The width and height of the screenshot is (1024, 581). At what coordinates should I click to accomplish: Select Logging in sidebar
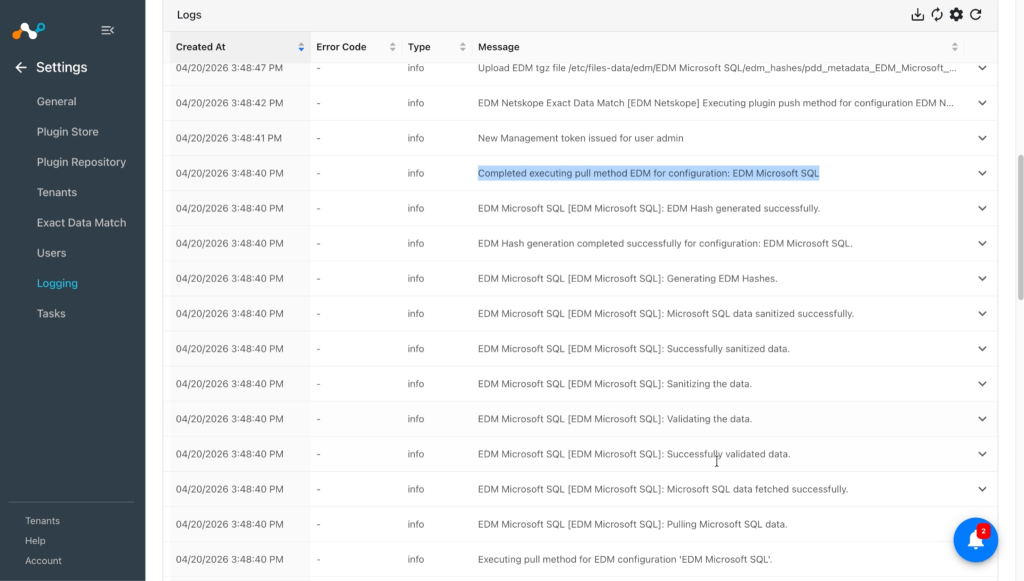click(57, 283)
